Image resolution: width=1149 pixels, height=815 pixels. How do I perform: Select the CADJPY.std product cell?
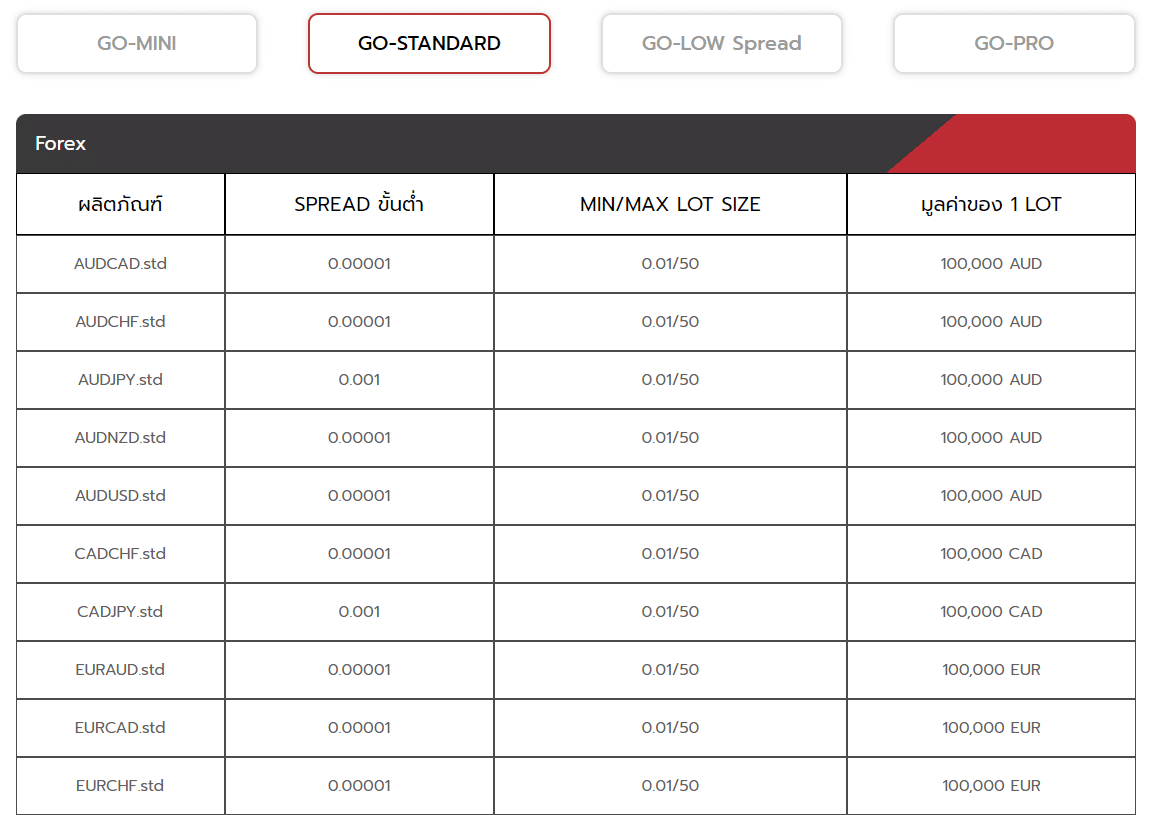tap(120, 612)
